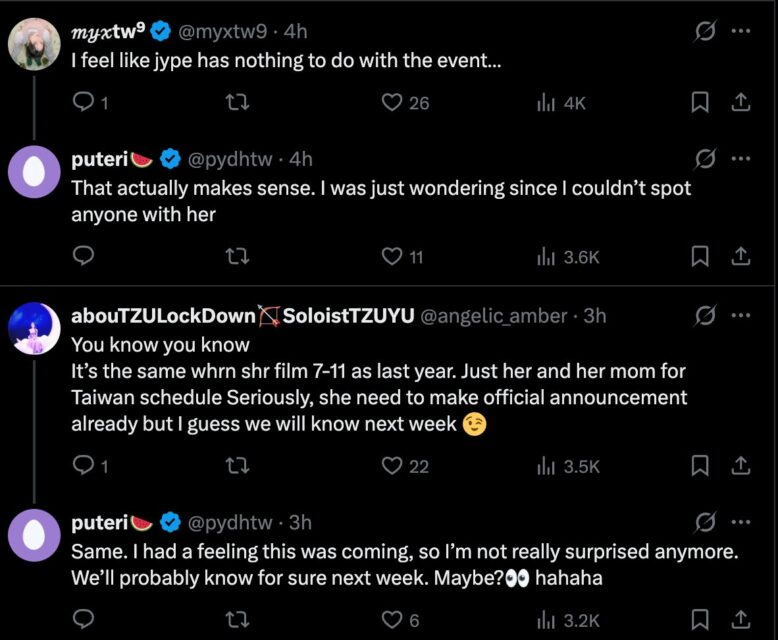The image size is (778, 640).
Task: Reply to myxtw9's tweet about jype
Action: tap(90, 103)
